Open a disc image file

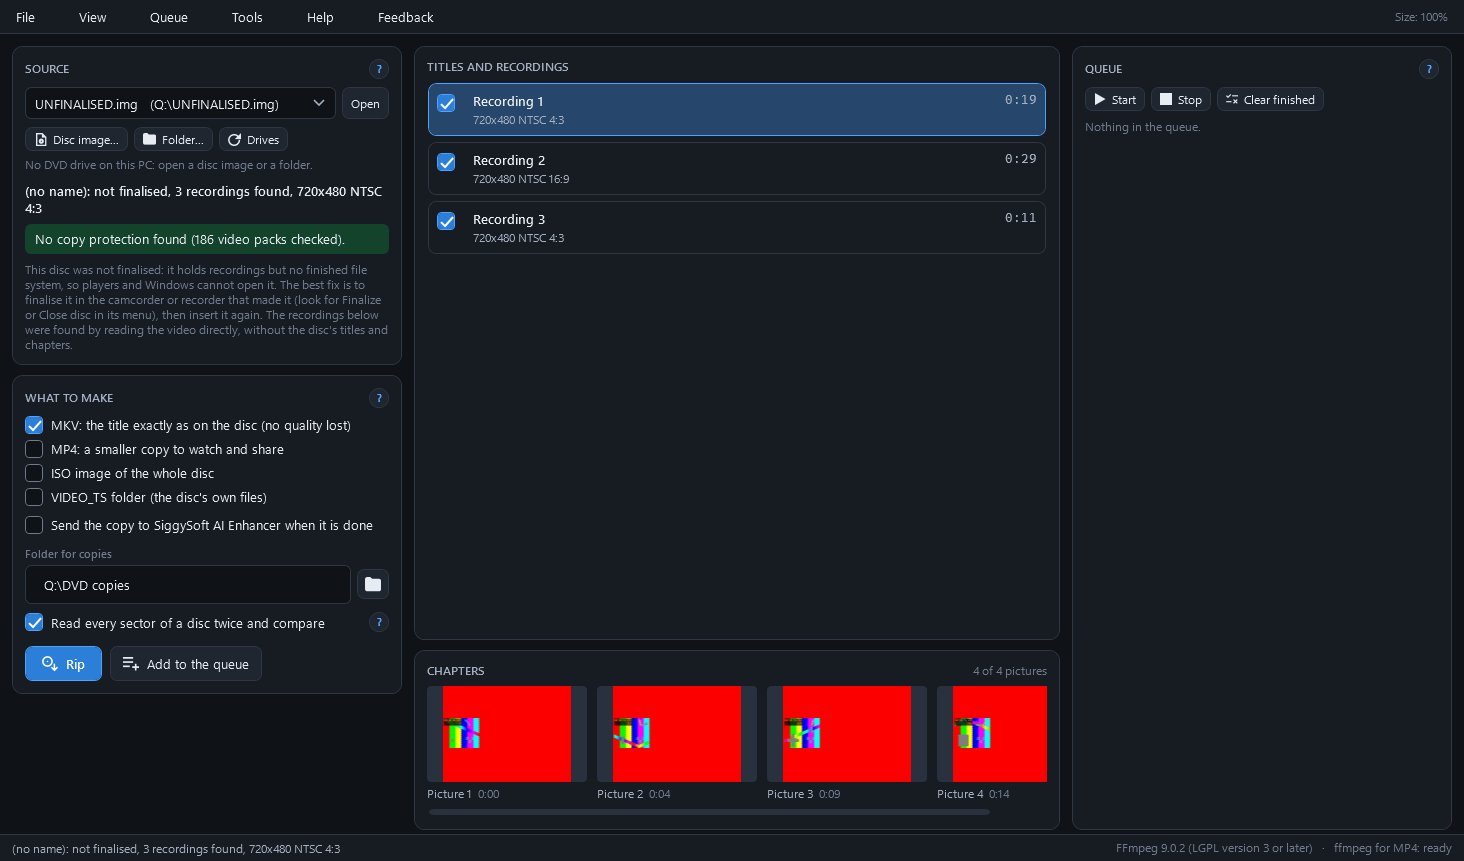(x=76, y=140)
